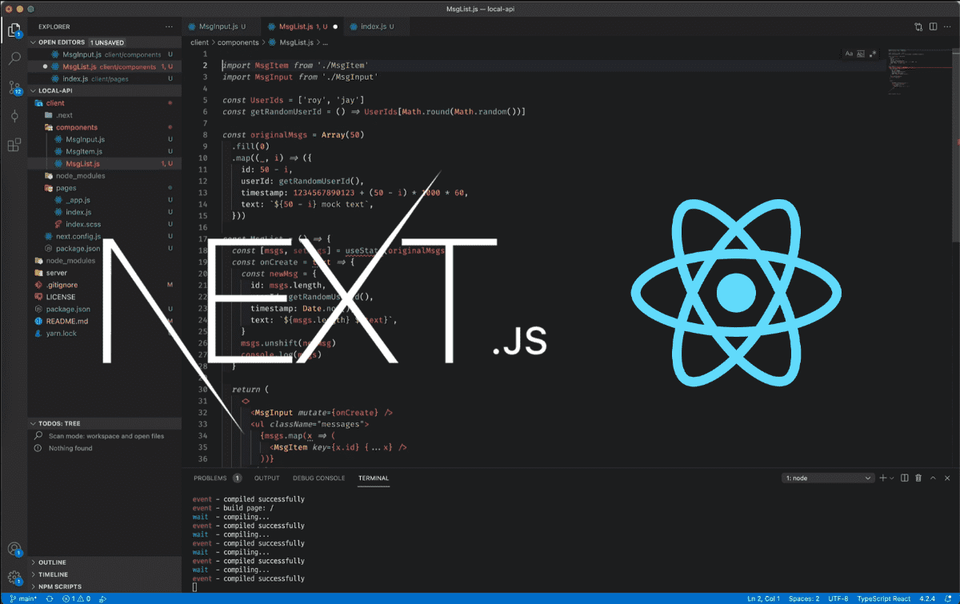Click 'Ln 2, Col 1' in status bar
960x604 pixels.
click(x=763, y=598)
